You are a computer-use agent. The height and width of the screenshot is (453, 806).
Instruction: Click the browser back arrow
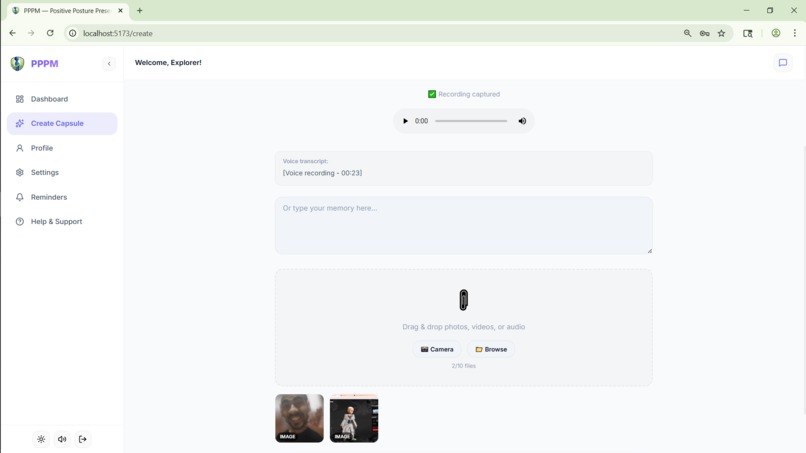click(x=13, y=33)
